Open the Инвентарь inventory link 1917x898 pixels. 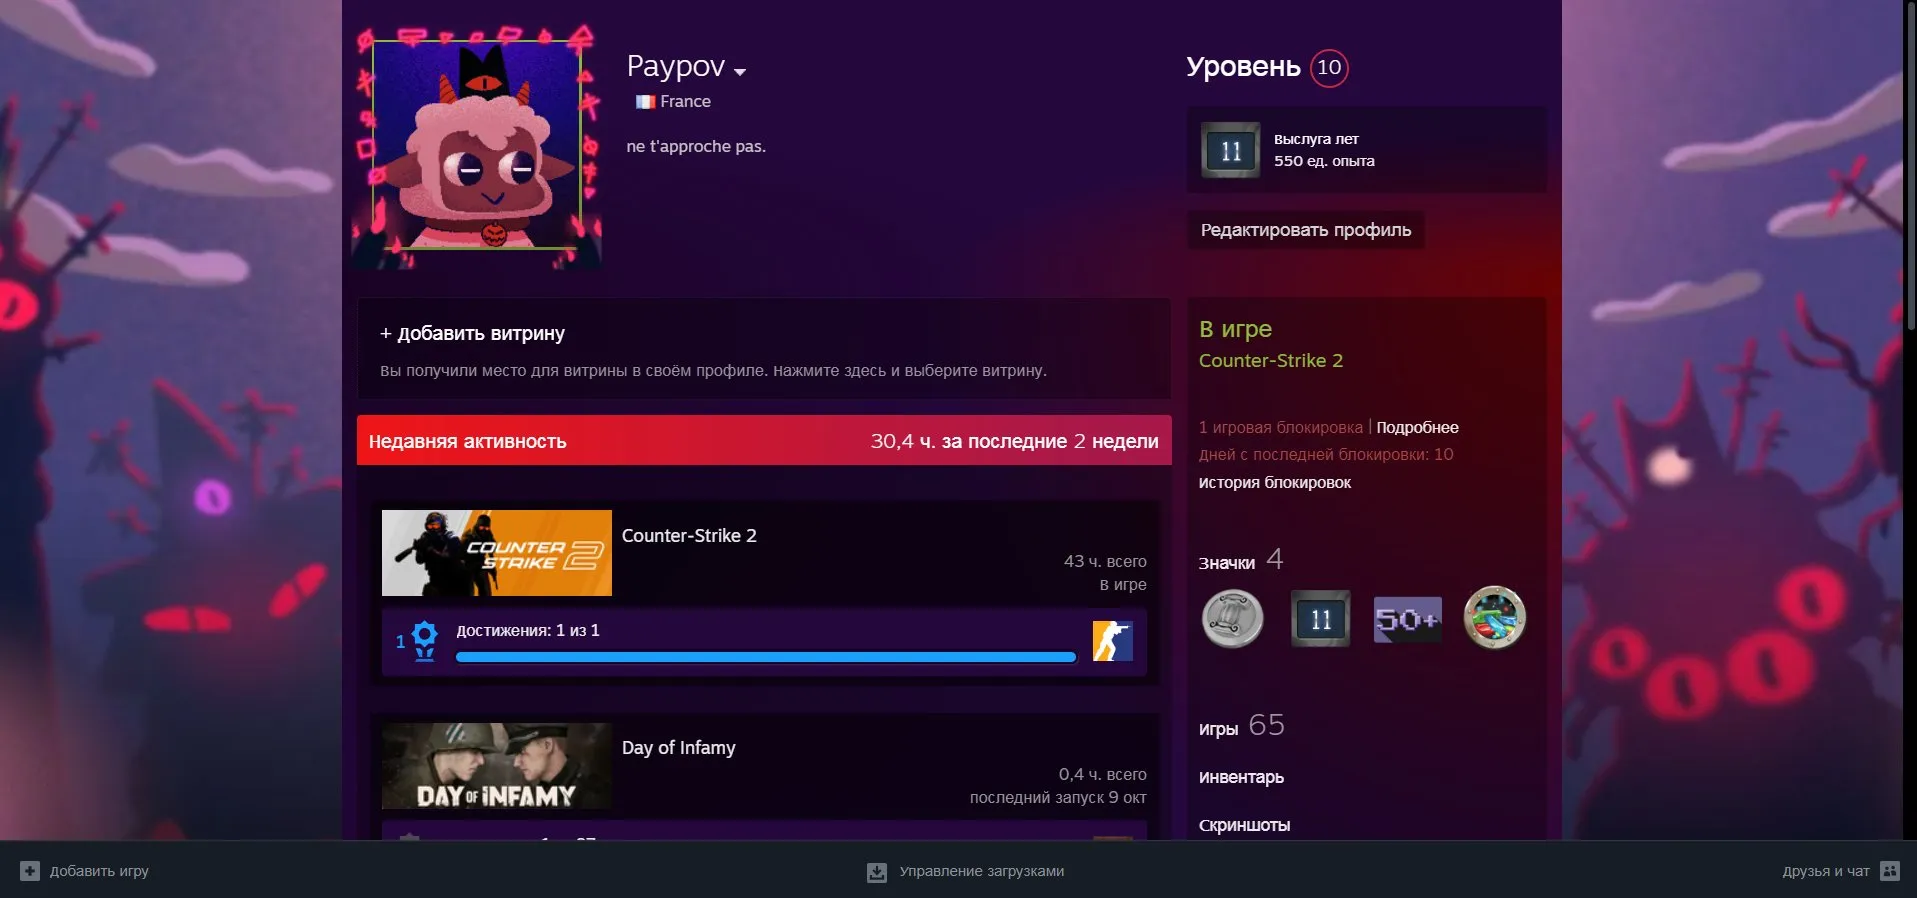1241,777
